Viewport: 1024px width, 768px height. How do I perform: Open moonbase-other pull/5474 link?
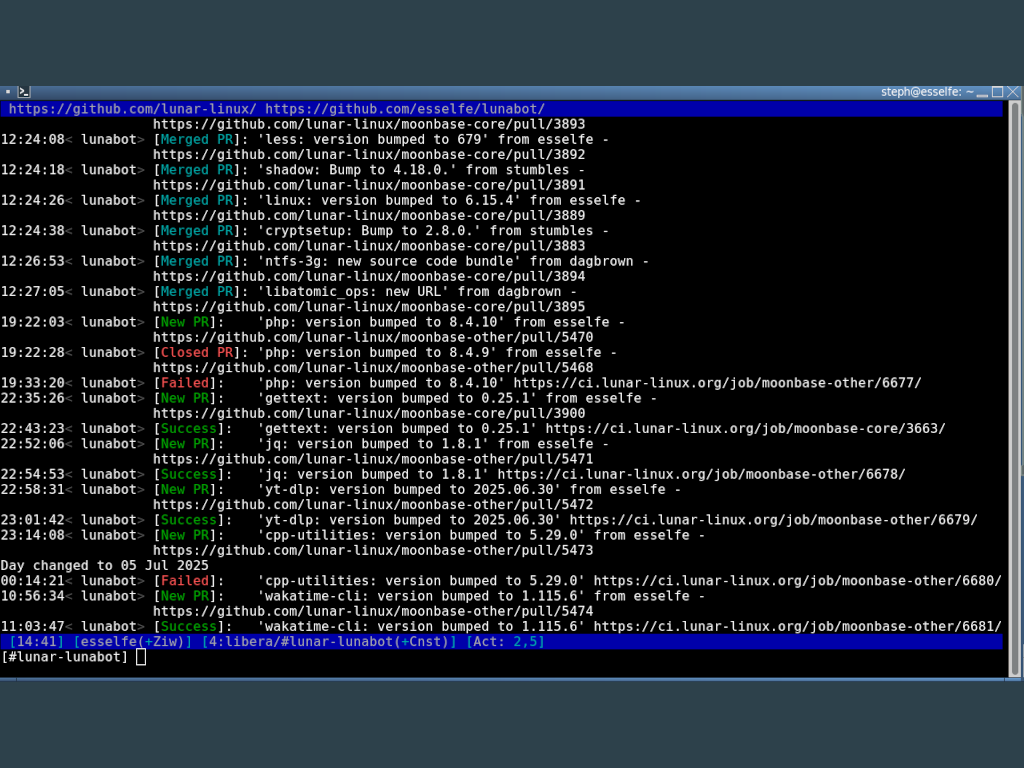point(373,611)
